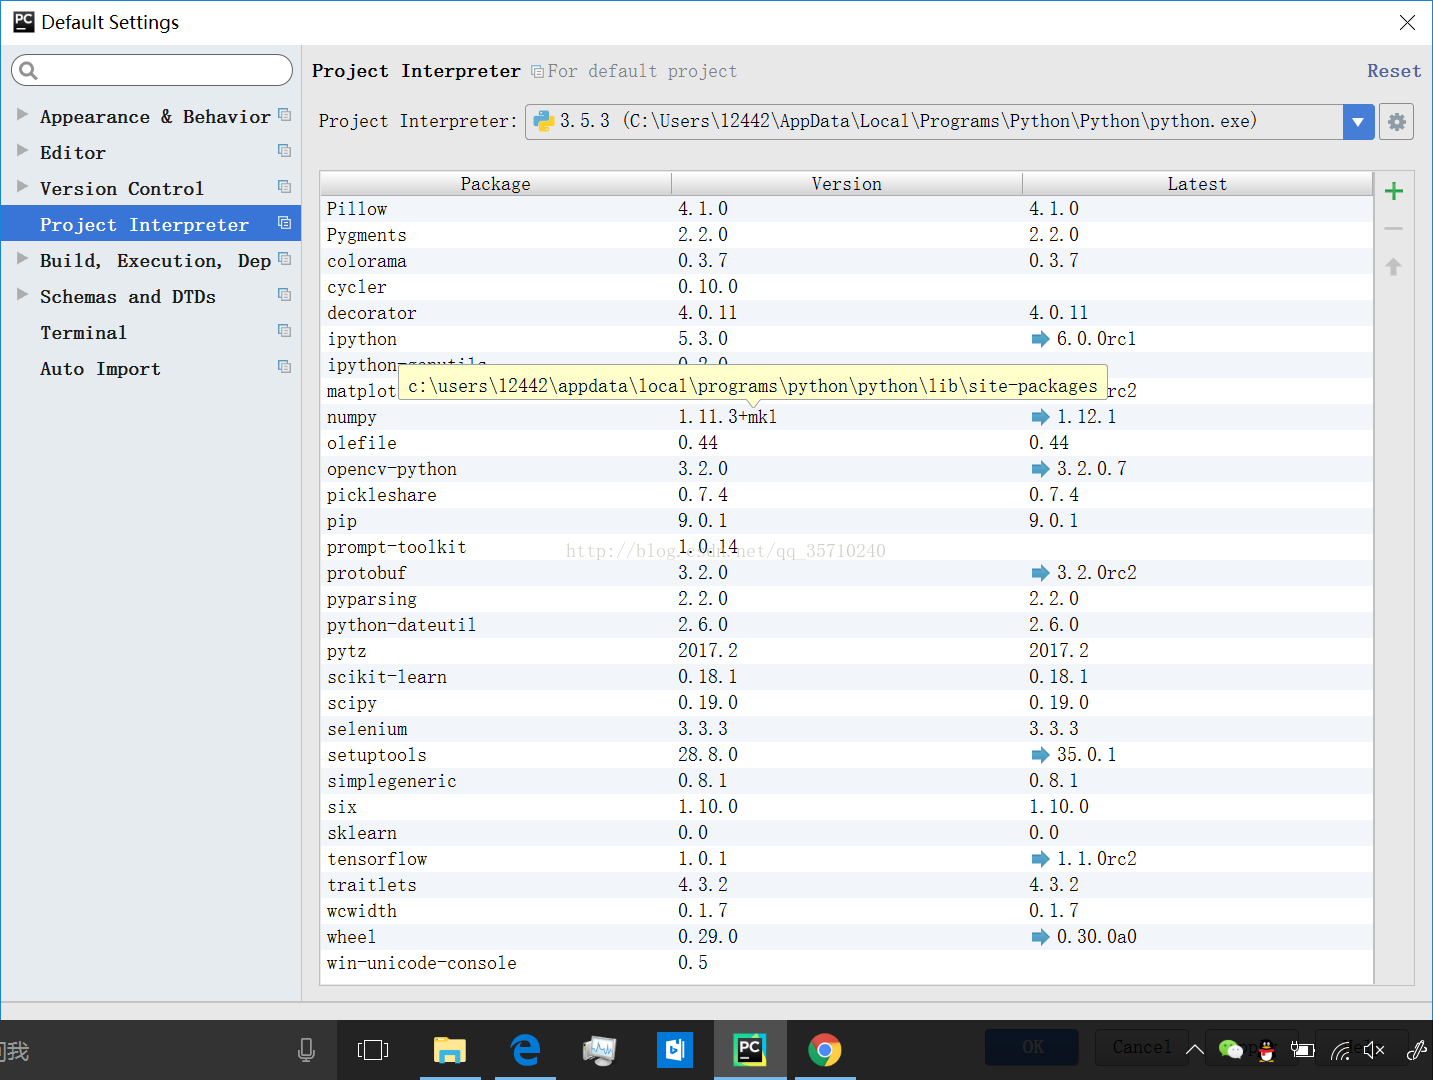Open Outlook from the taskbar

[675, 1050]
